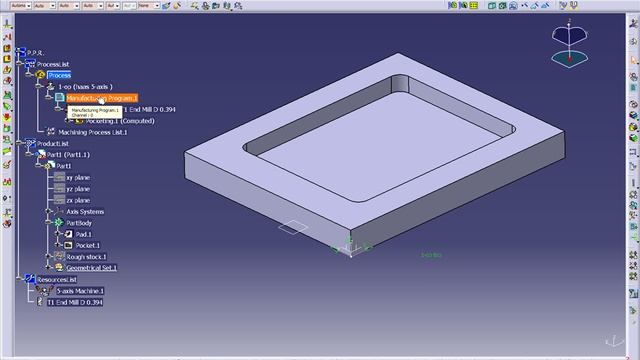Open the first Autom fill color dropdown
The image size is (640, 360).
pos(29,6)
